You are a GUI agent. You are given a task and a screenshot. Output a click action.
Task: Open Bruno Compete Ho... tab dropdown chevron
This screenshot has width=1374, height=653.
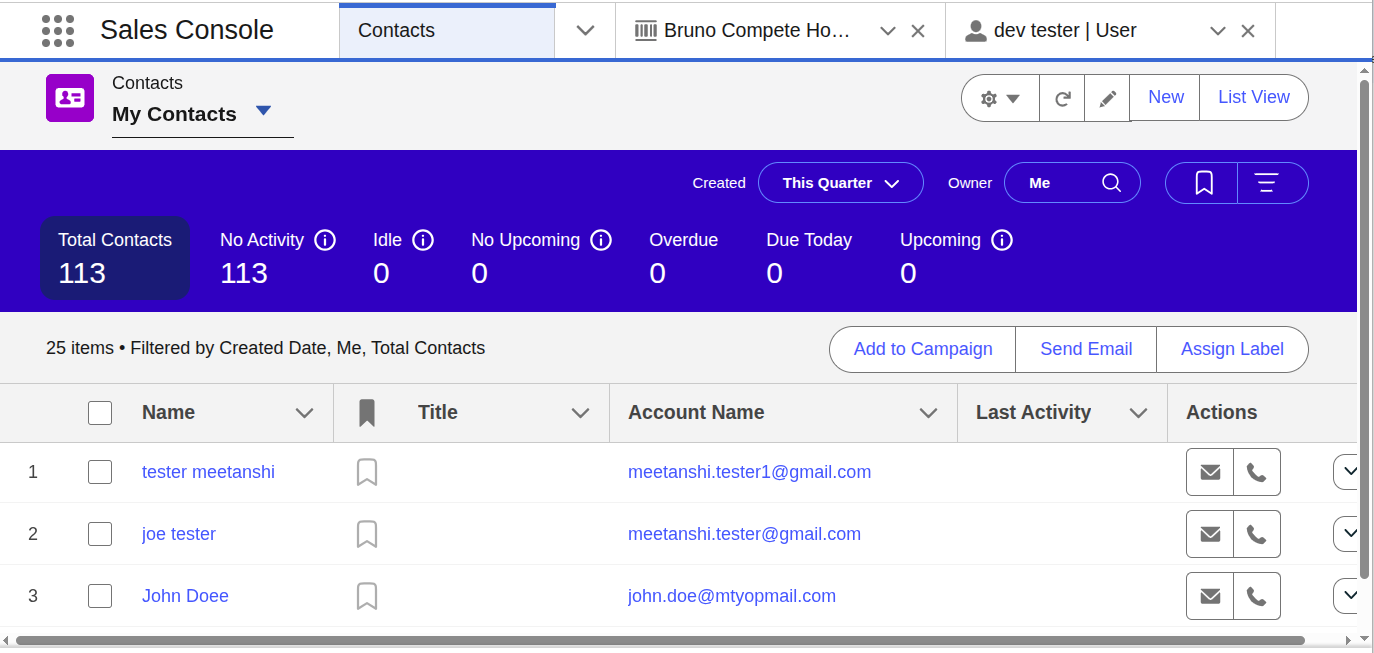pos(887,31)
